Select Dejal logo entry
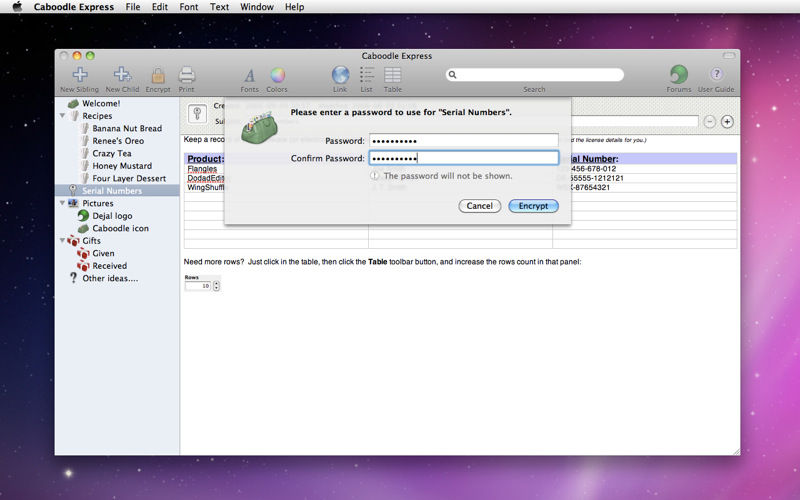This screenshot has height=500, width=800. pos(112,216)
